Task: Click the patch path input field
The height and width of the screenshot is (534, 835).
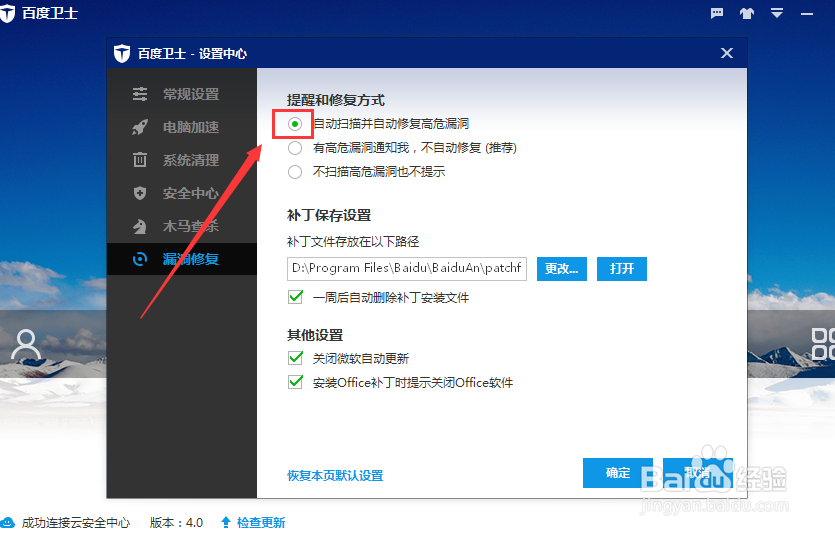Action: tap(407, 268)
